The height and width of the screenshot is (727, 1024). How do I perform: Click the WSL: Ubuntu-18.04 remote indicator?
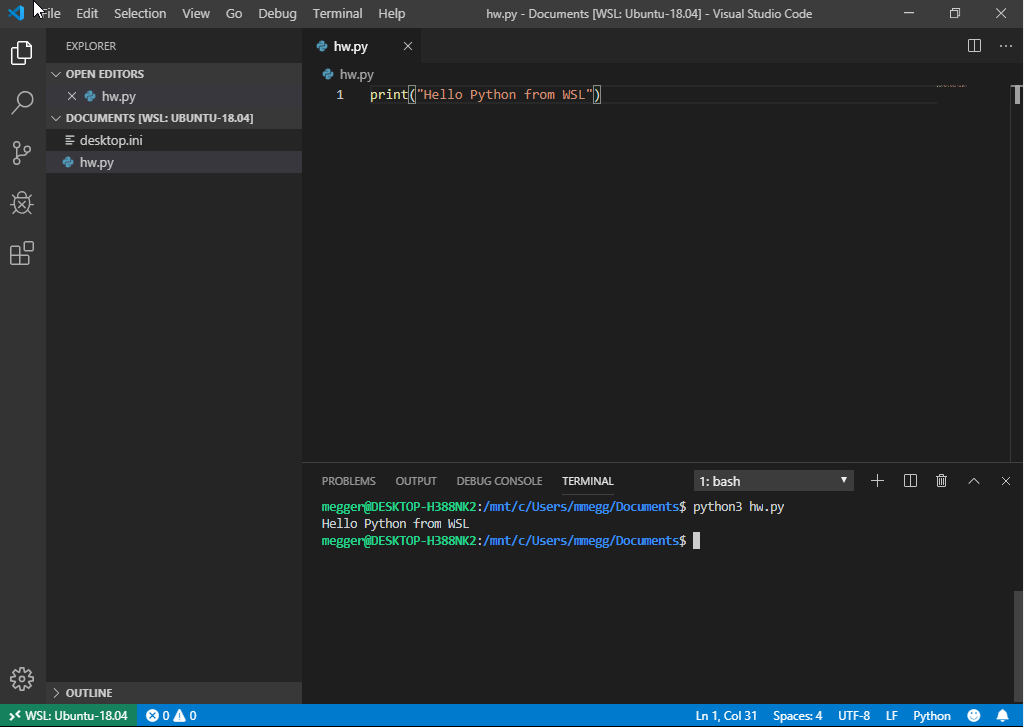coord(69,715)
